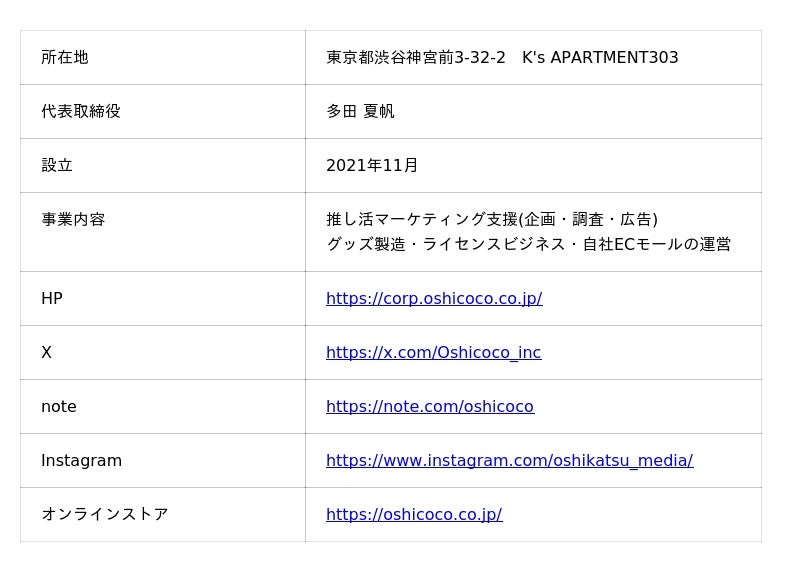
Task: Open the corp.oshicoco.co.jp HP link
Action: click(x=434, y=299)
